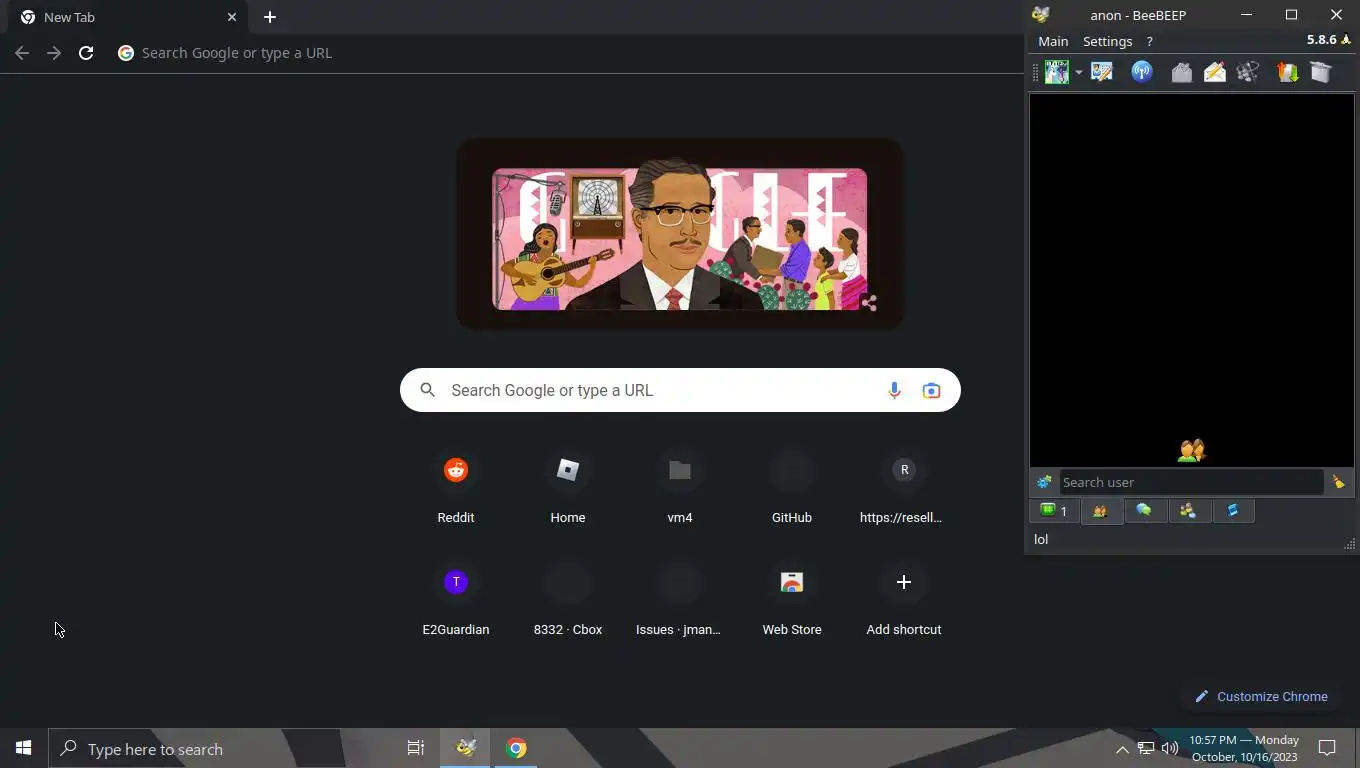Open the GitHub shortcut
Screen dimensions: 1360x768
(792, 488)
